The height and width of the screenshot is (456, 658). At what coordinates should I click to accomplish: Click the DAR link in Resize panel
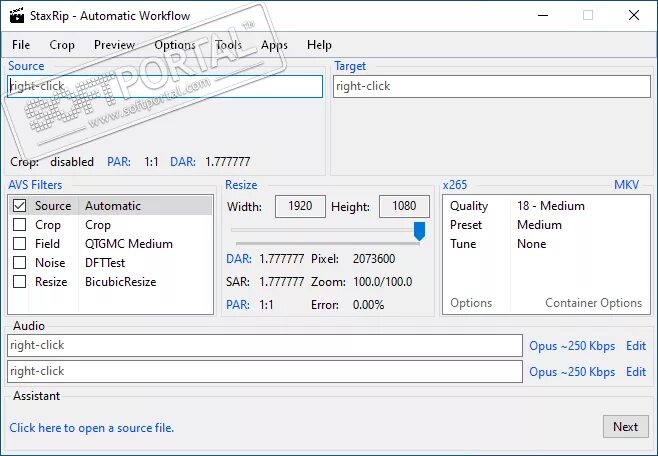(238, 258)
